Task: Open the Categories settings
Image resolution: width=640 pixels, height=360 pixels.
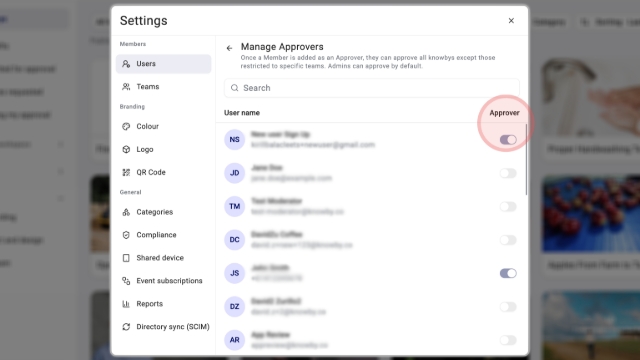Action: click(x=163, y=212)
